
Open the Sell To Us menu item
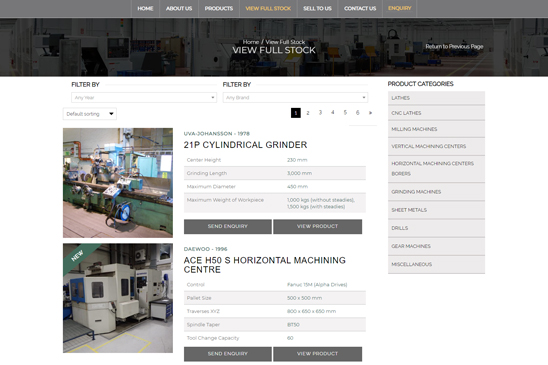click(317, 8)
